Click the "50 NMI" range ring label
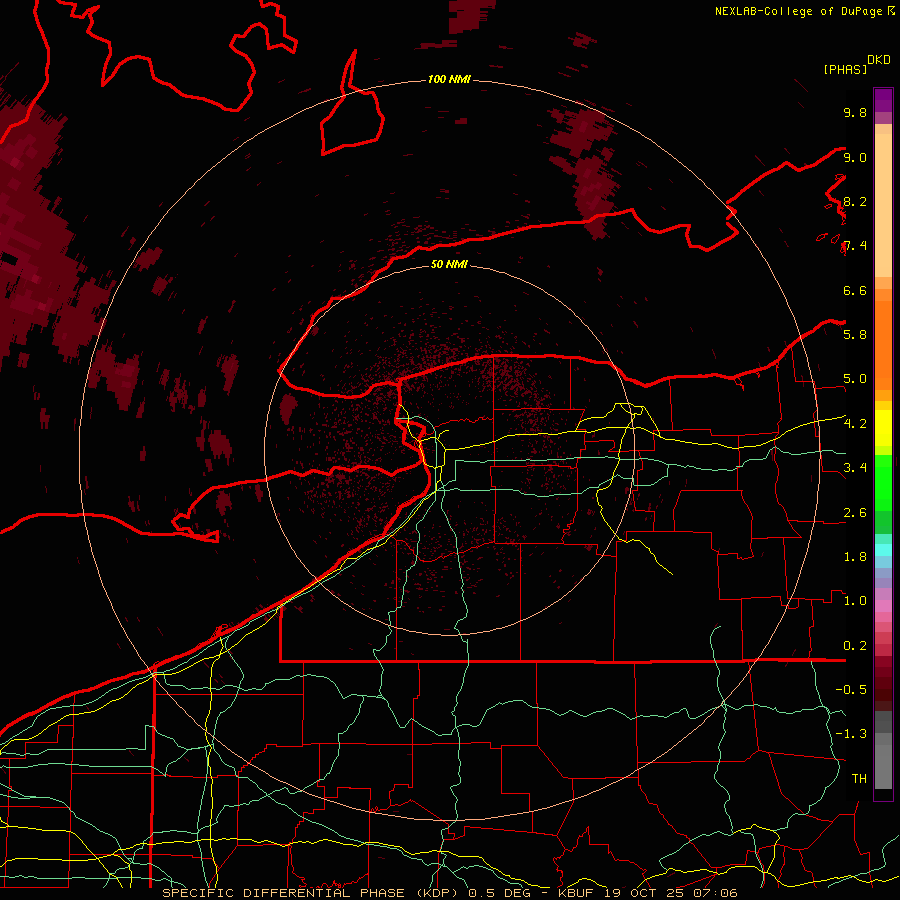Viewport: 900px width, 900px height. pos(449,264)
